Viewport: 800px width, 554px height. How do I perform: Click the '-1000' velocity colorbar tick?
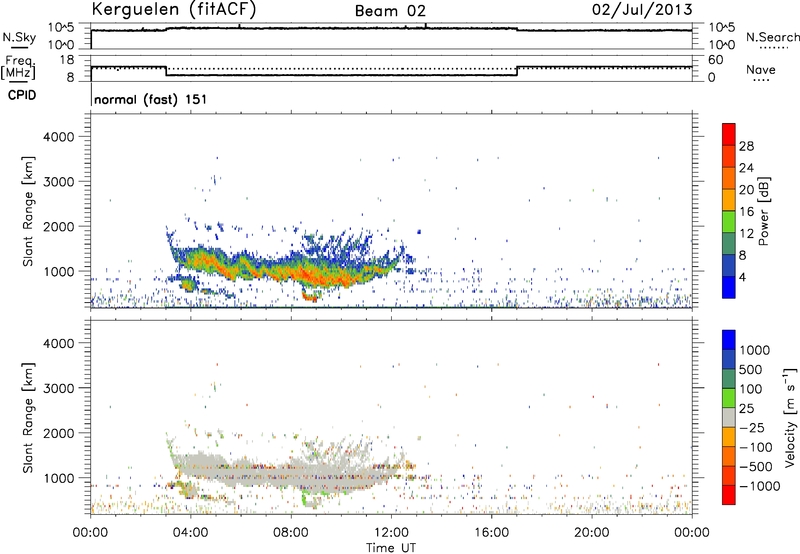[x=760, y=486]
